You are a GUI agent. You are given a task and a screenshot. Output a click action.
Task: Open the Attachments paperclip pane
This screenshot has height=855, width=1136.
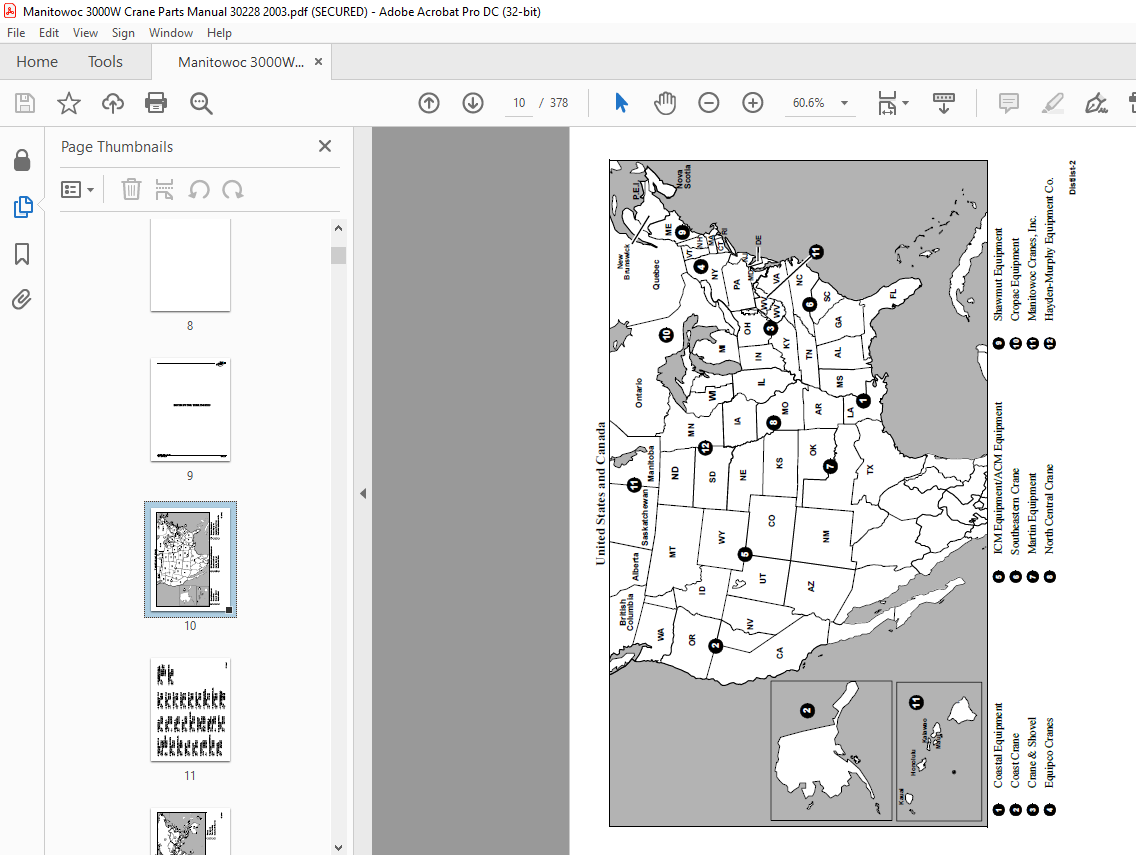coord(22,299)
